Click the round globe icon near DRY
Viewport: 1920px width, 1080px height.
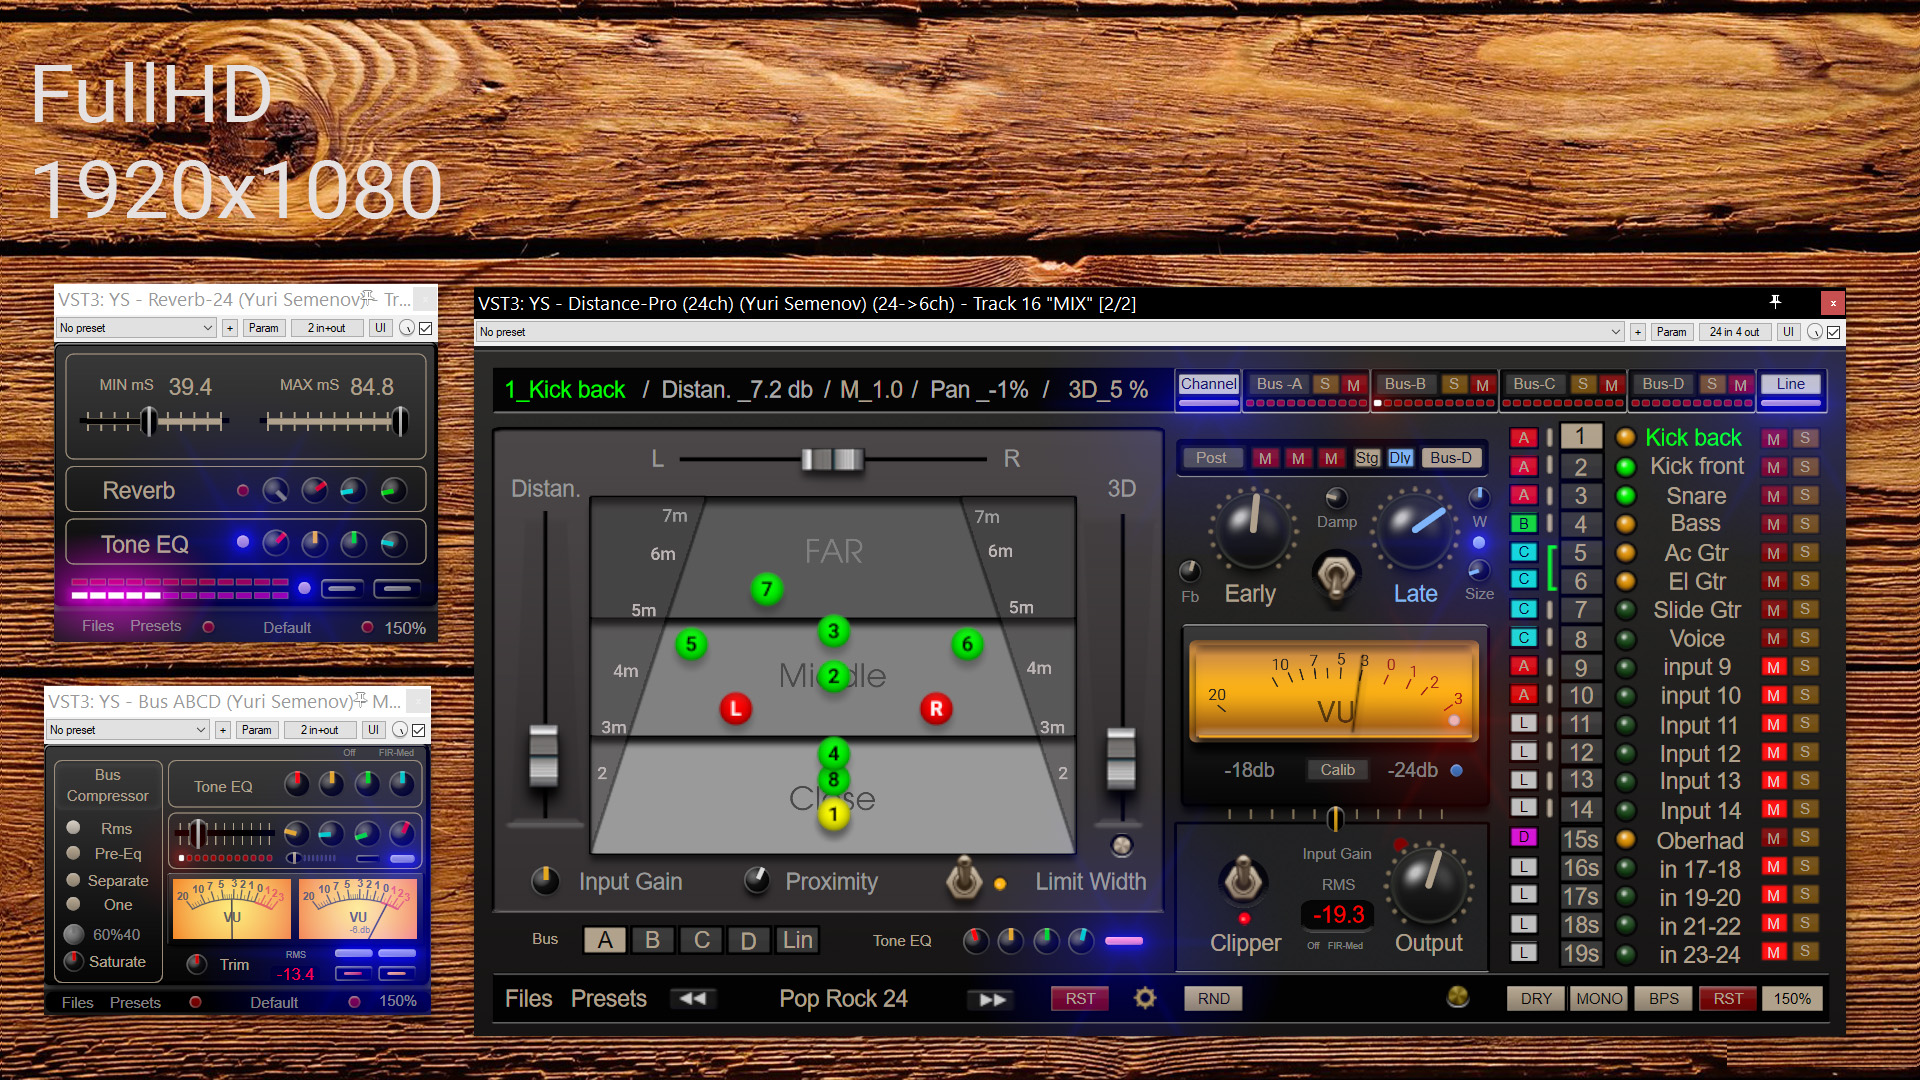pyautogui.click(x=1458, y=997)
